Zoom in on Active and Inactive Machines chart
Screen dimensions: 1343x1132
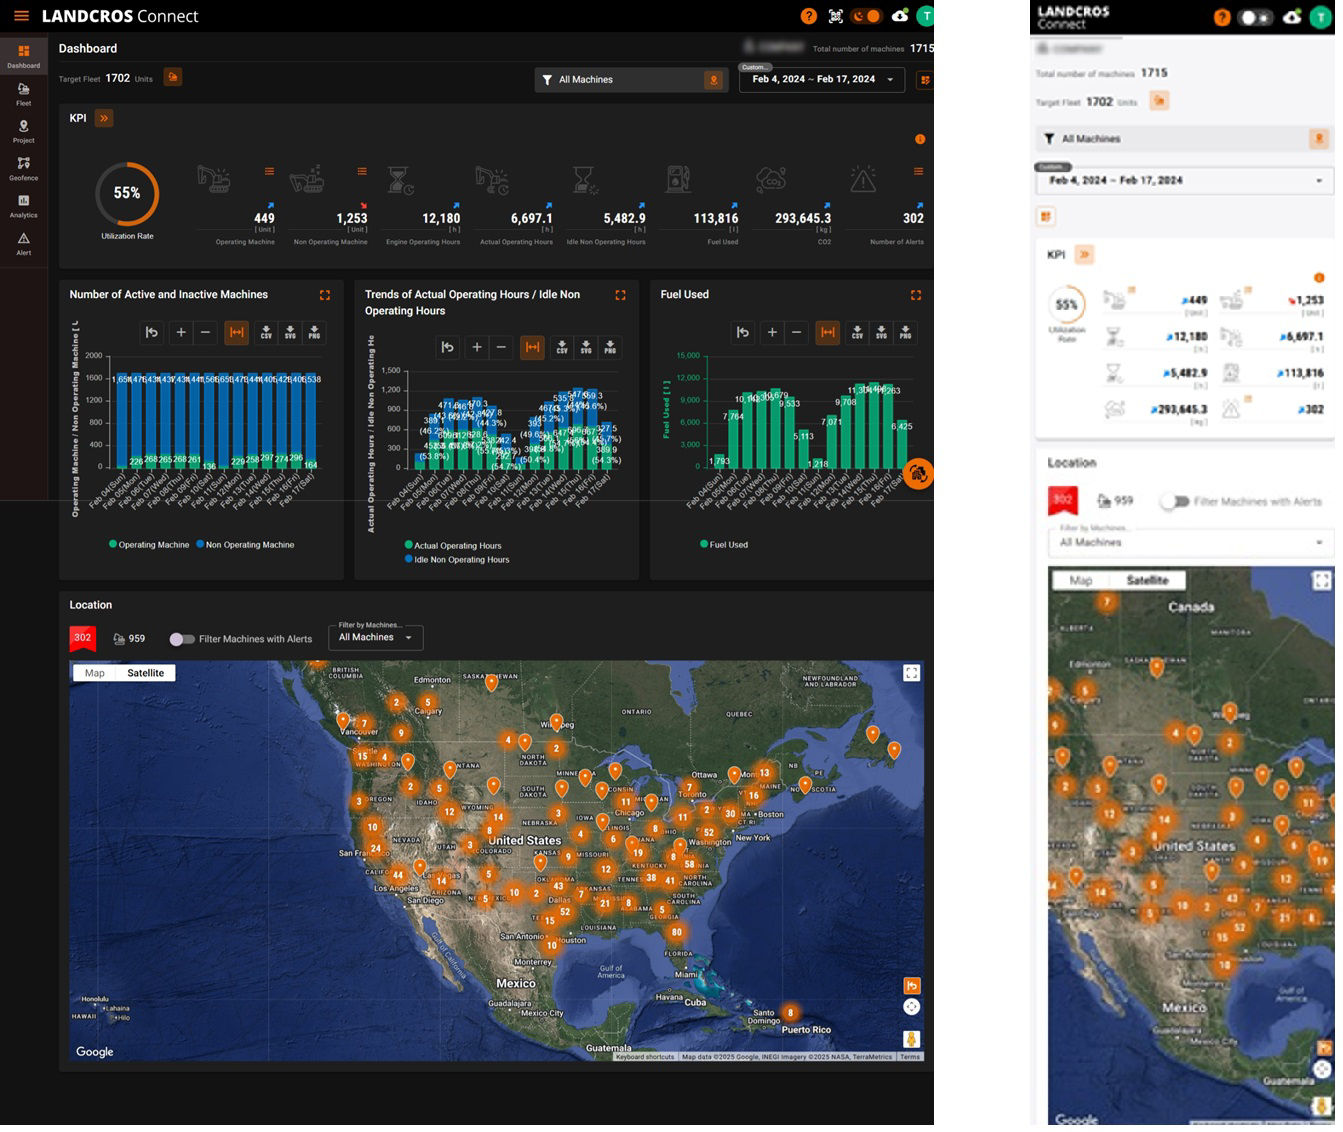click(181, 333)
